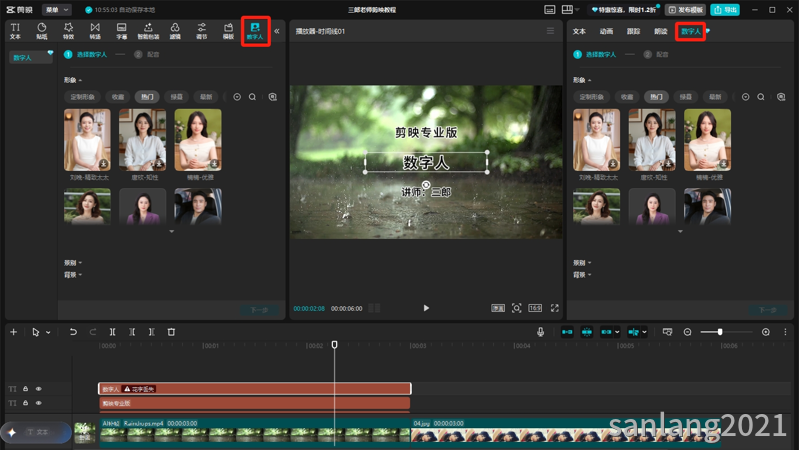799x450 pixels.
Task: Expand the 背景 section in right panel
Action: [x=582, y=275]
